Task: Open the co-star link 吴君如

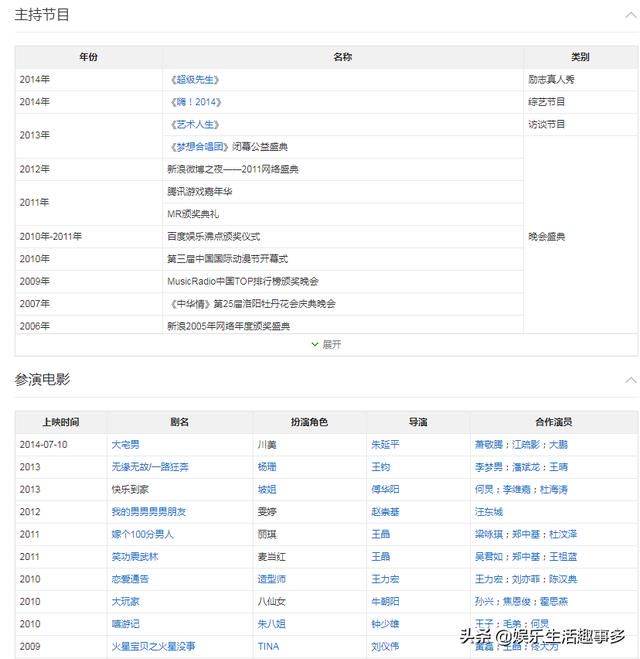Action: 489,557
